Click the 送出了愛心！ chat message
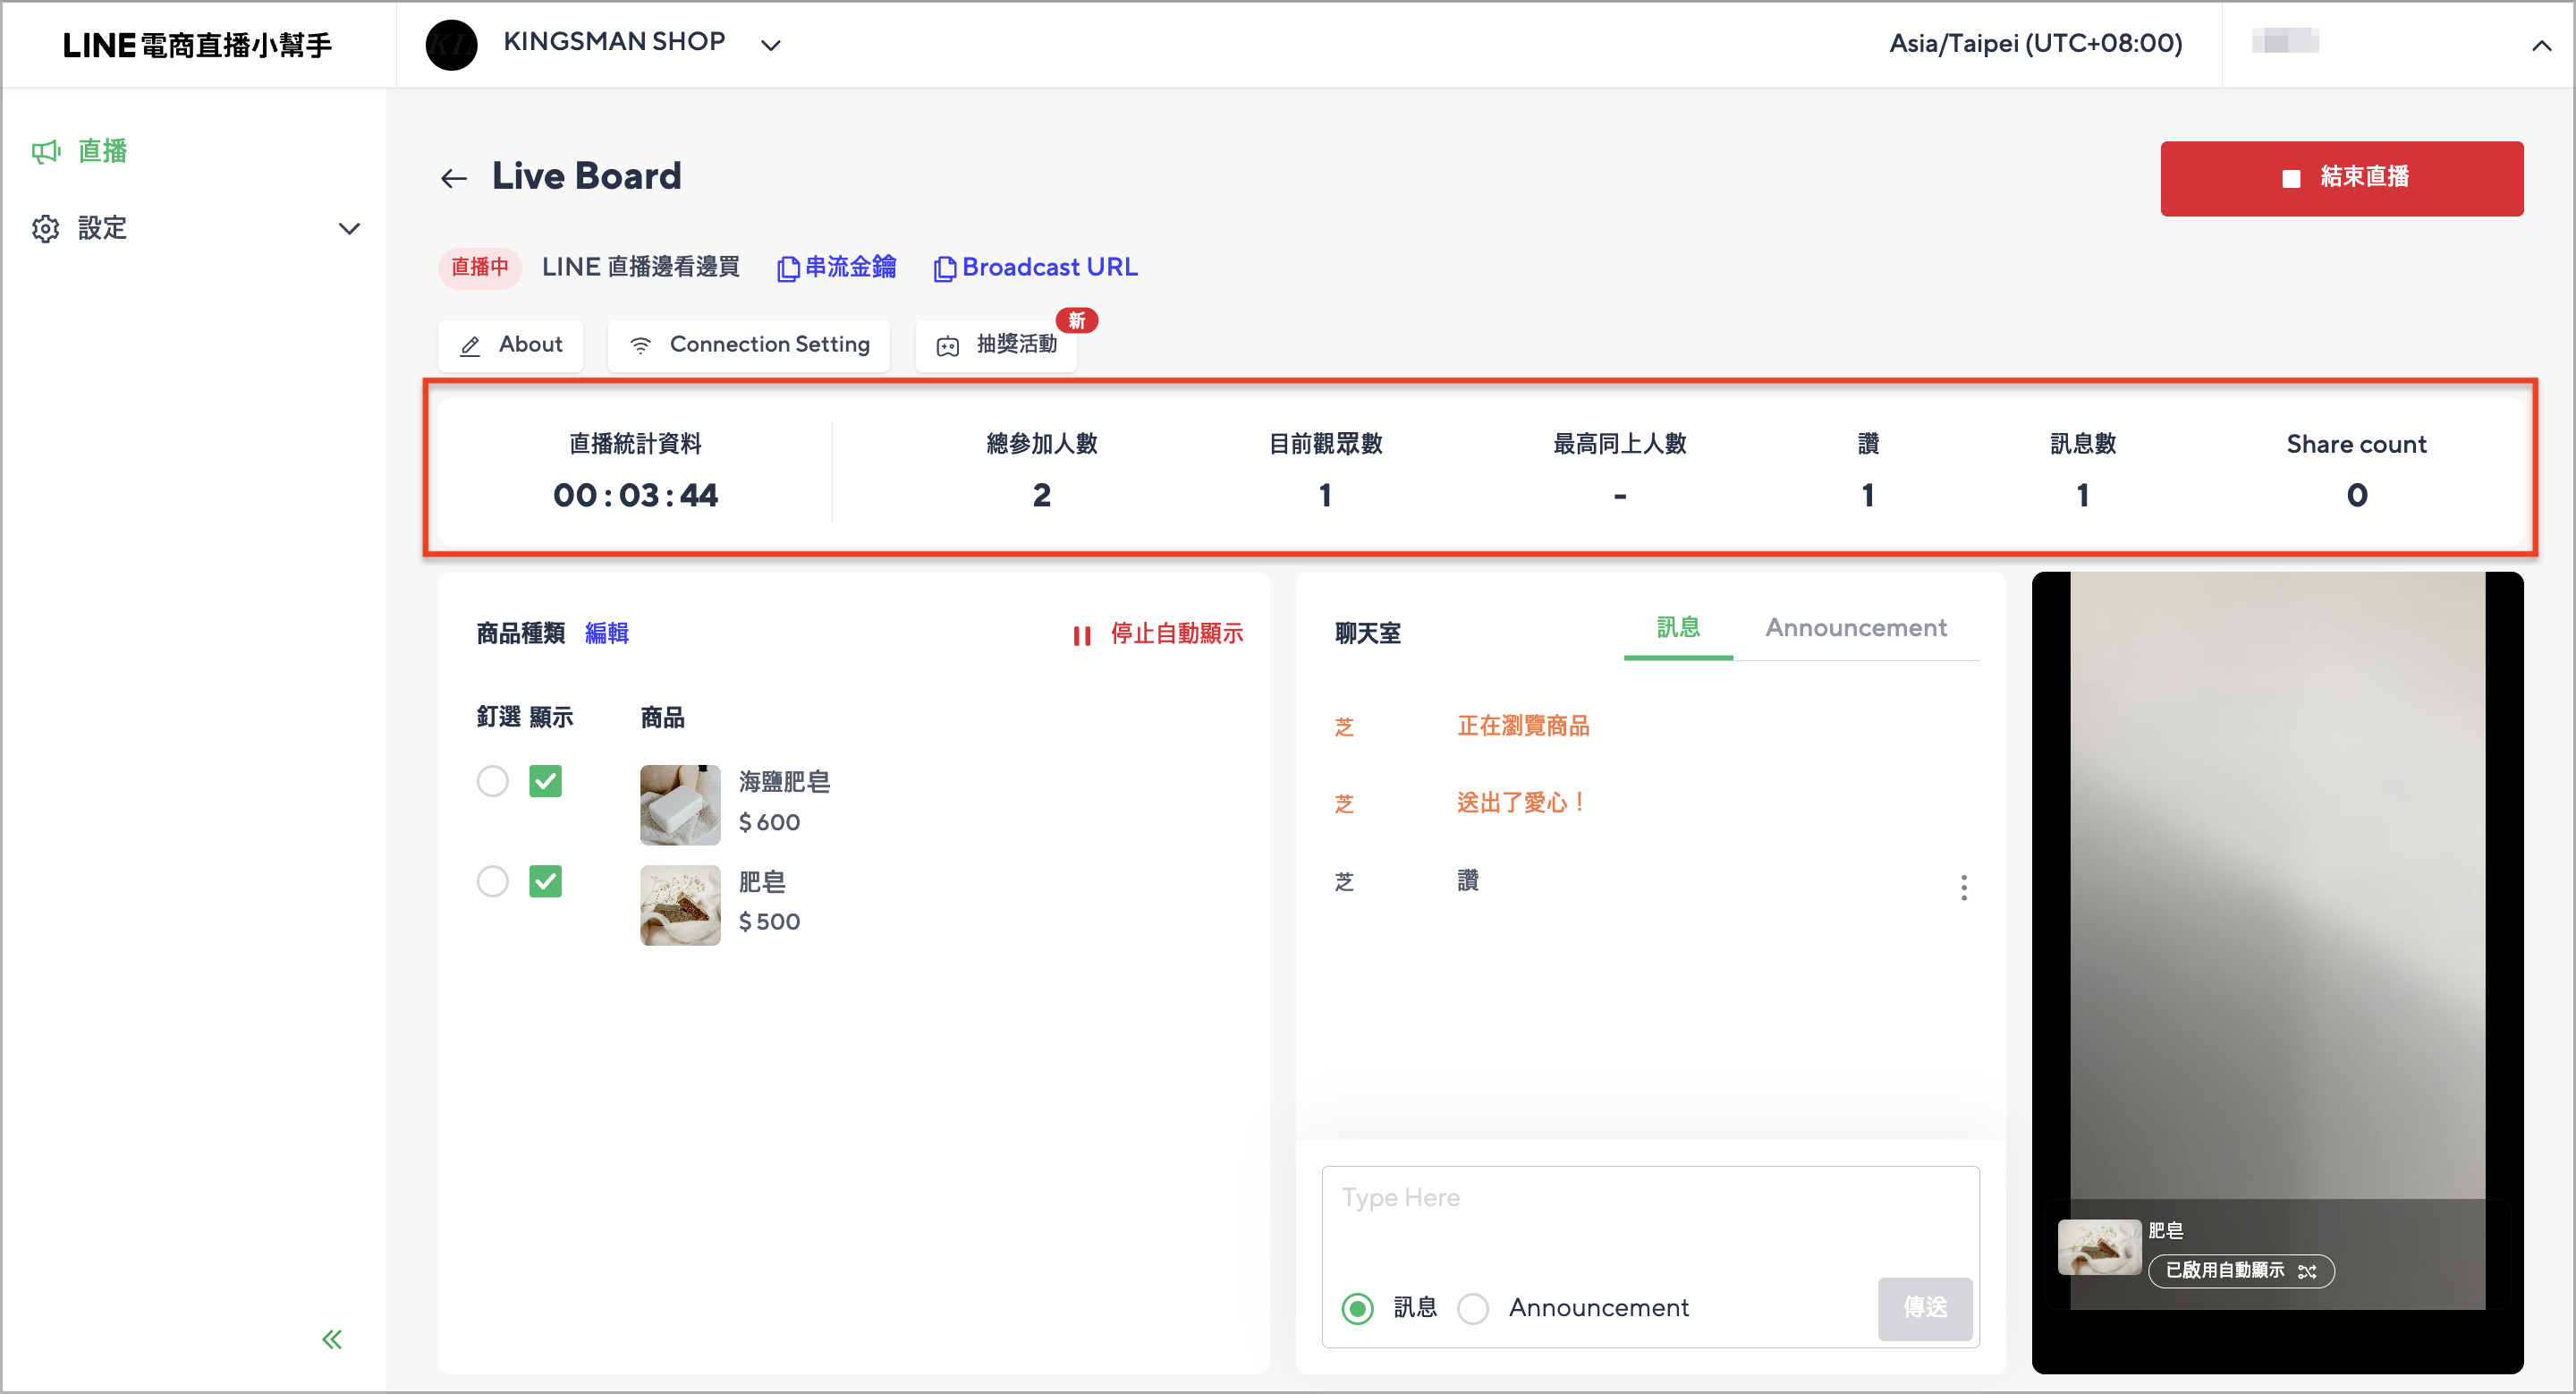This screenshot has height=1394, width=2576. 1521,802
